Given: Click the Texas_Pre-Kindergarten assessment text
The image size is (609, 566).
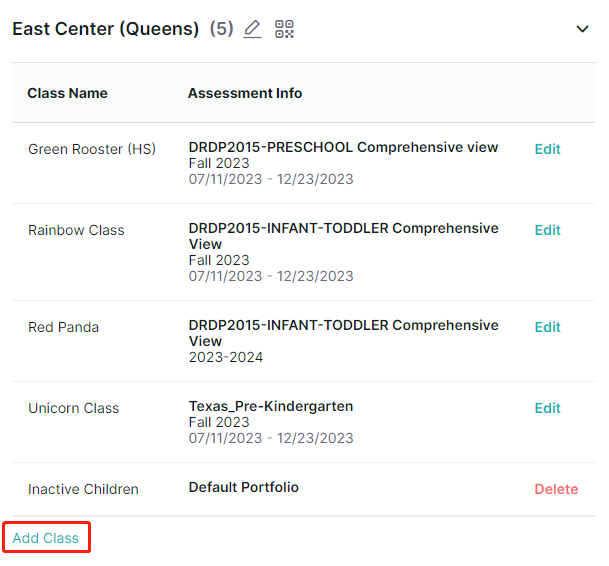Looking at the screenshot, I should point(271,406).
